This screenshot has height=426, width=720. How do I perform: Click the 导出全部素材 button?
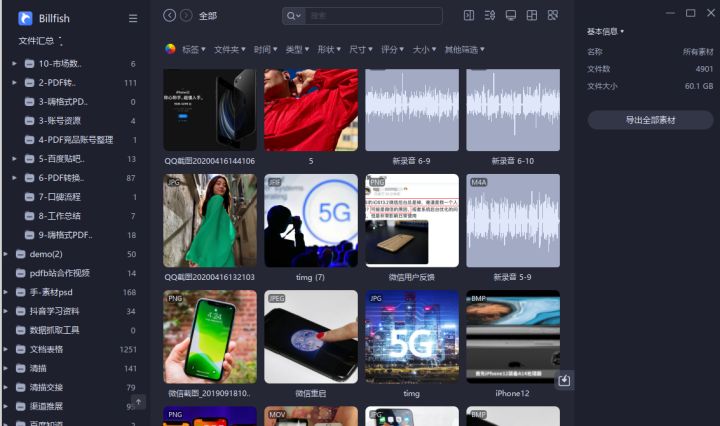(650, 120)
